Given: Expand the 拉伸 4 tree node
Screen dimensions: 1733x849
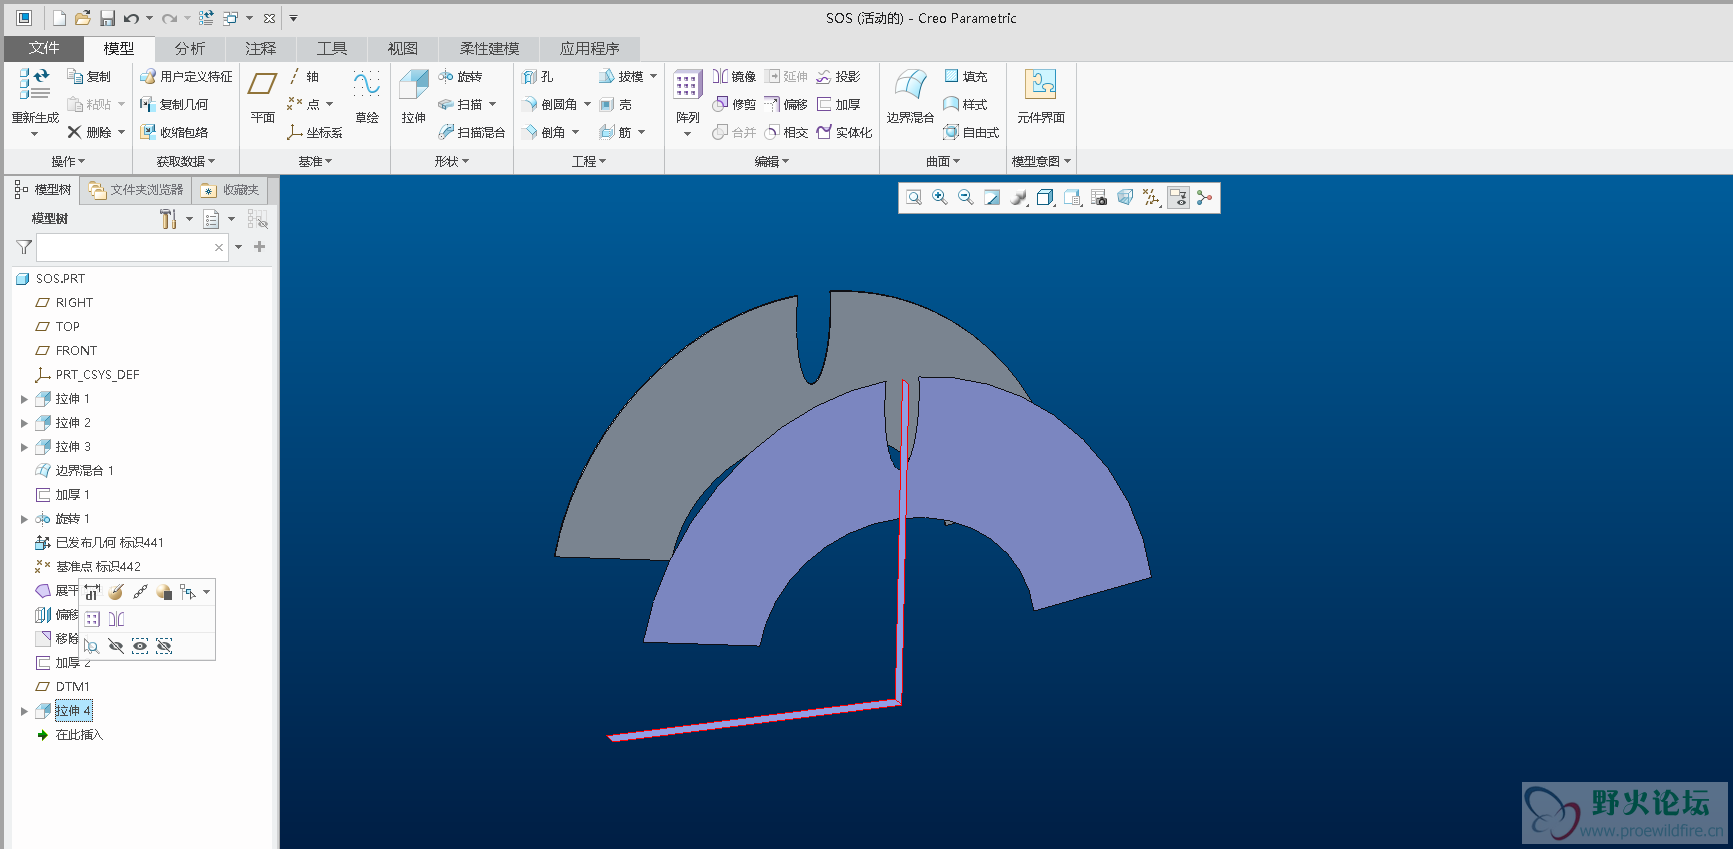Looking at the screenshot, I should point(24,711).
